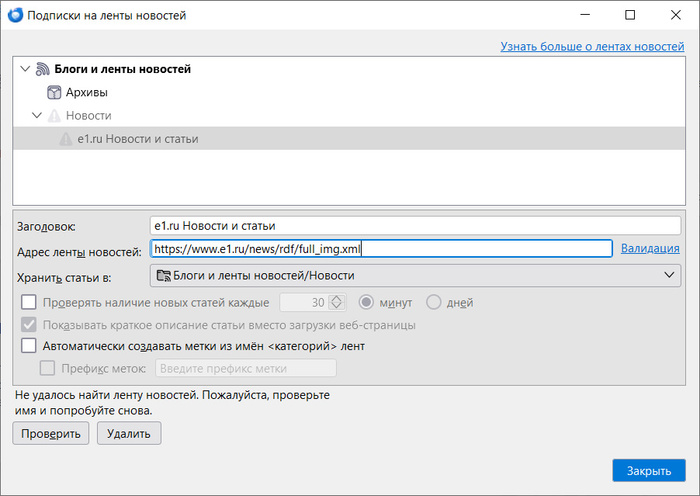The height and width of the screenshot is (496, 700).
Task: Enable Проверять наличие новых статей checkbox
Action: click(28, 302)
